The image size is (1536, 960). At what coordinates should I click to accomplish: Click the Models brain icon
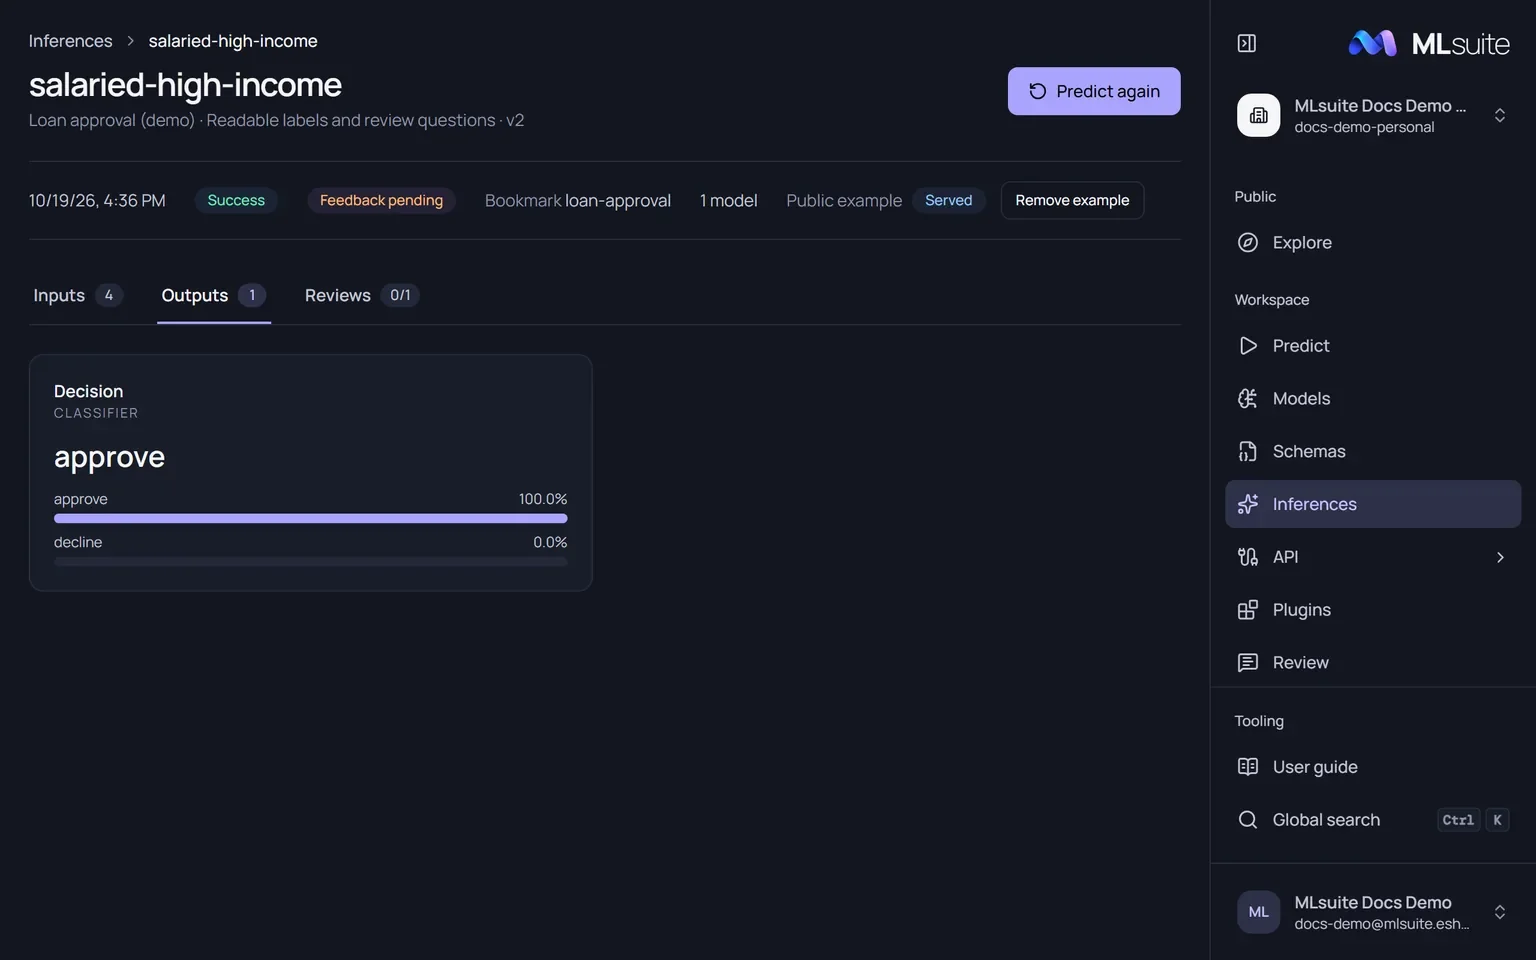1248,398
